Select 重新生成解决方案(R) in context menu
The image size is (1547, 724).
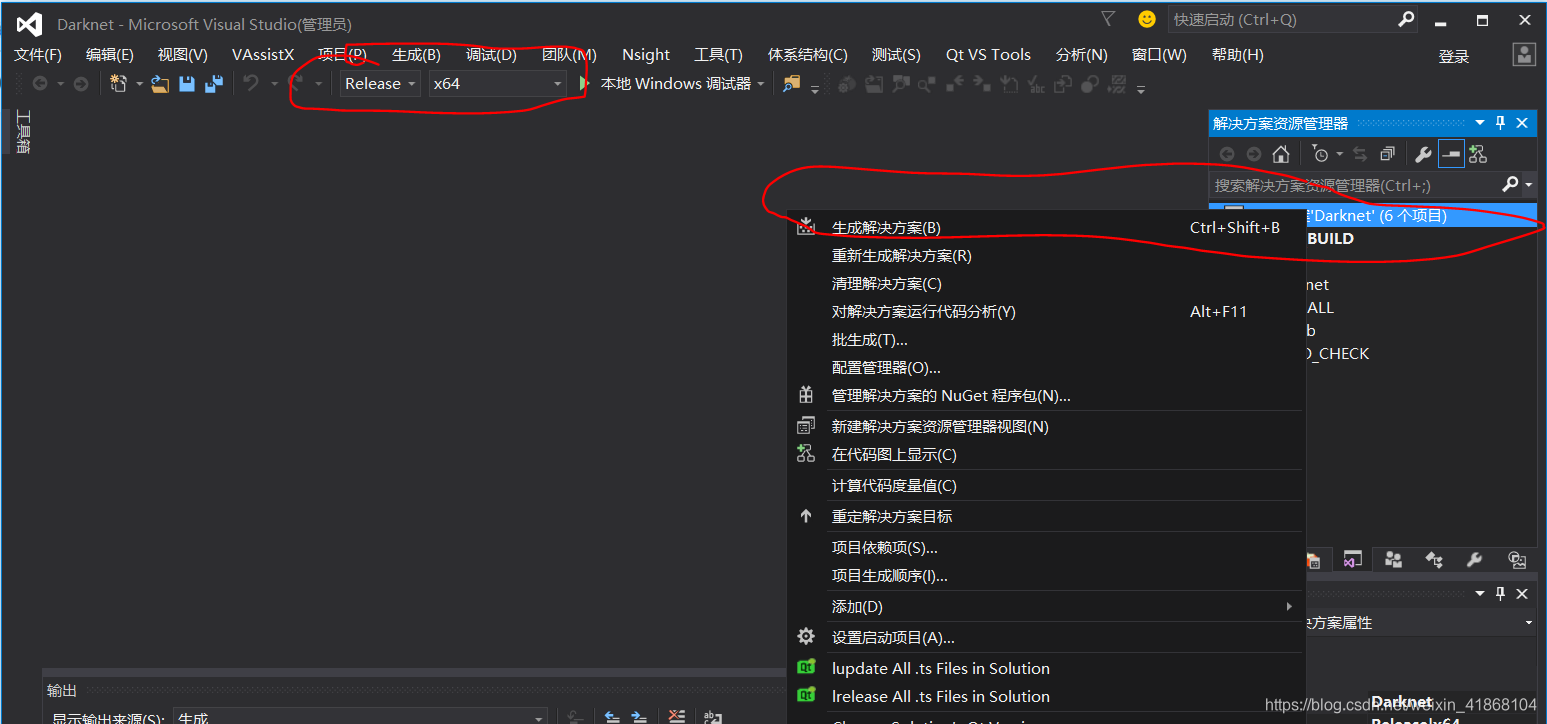tap(1045, 256)
